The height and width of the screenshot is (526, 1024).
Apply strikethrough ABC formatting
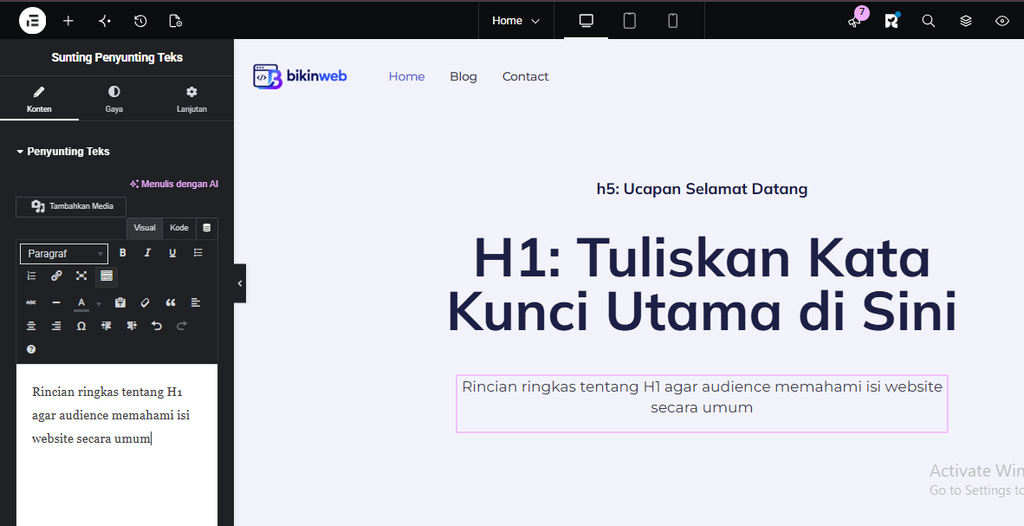pyautogui.click(x=31, y=303)
